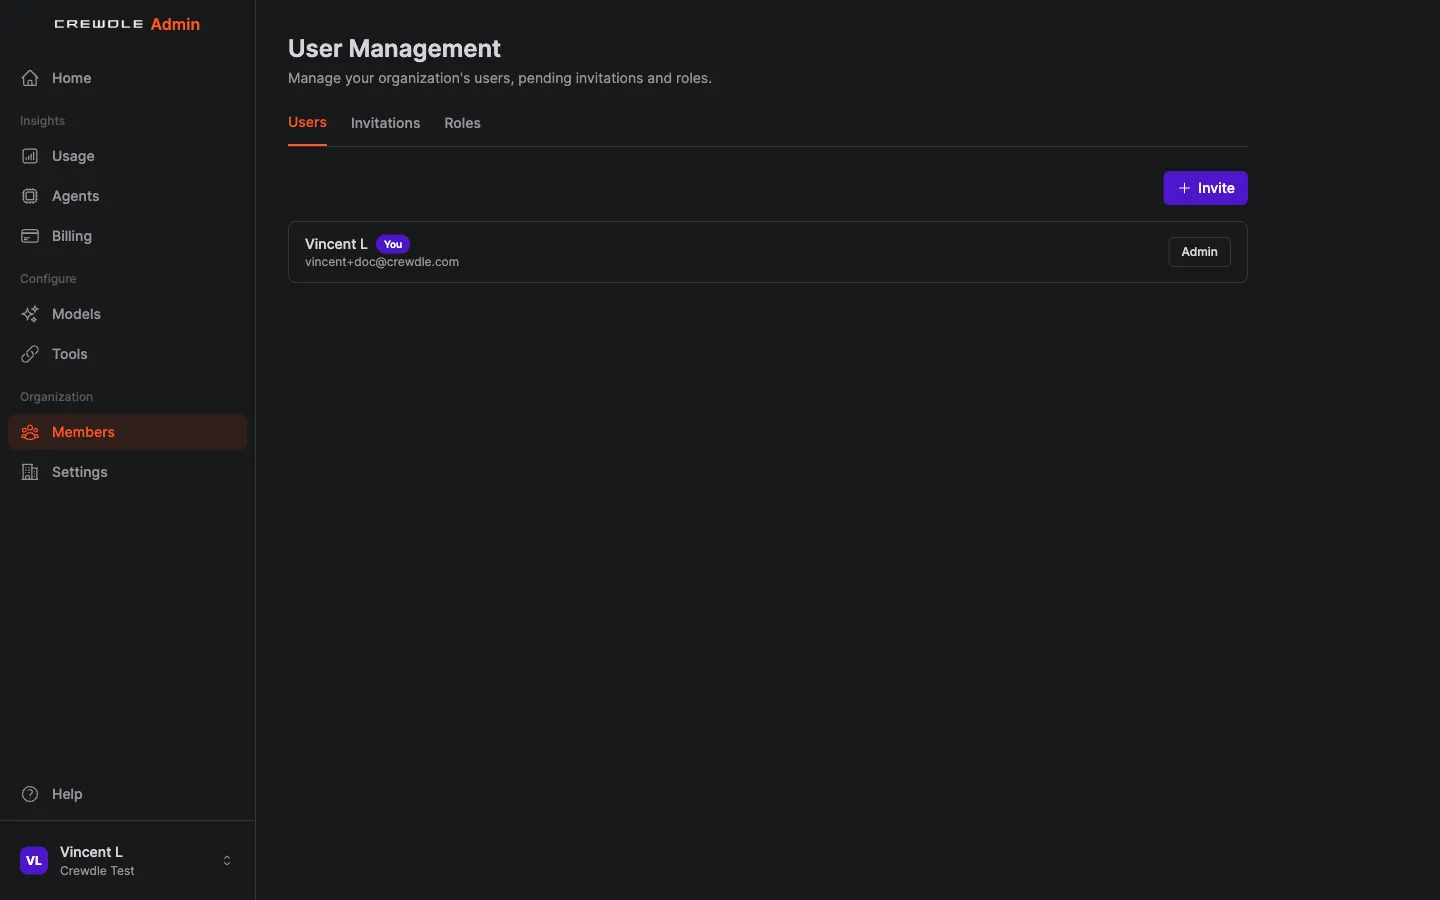Viewport: 1440px width, 900px height.
Task: Click the Home house icon in sidebar
Action: pyautogui.click(x=30, y=78)
